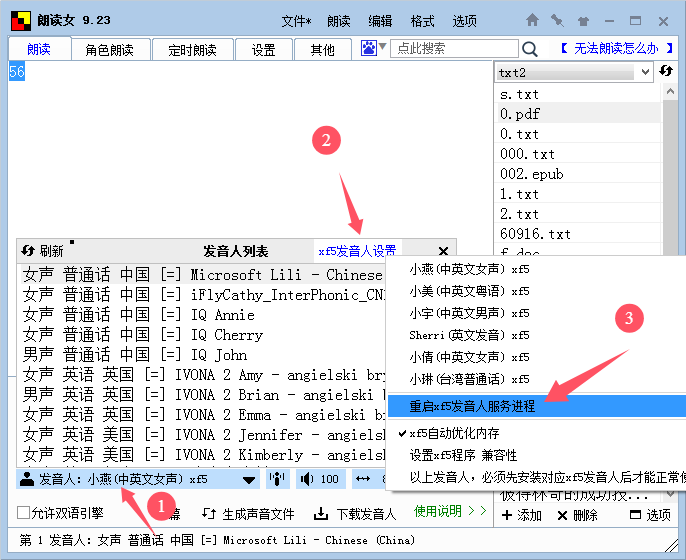This screenshot has height=560, width=686.
Task: Select IQ Annie voice row
Action: [203, 315]
